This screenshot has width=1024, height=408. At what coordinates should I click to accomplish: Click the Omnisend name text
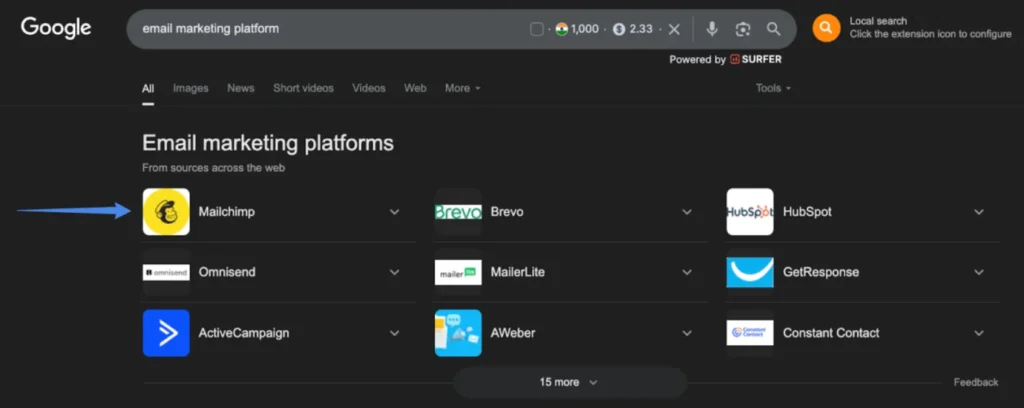click(x=227, y=272)
